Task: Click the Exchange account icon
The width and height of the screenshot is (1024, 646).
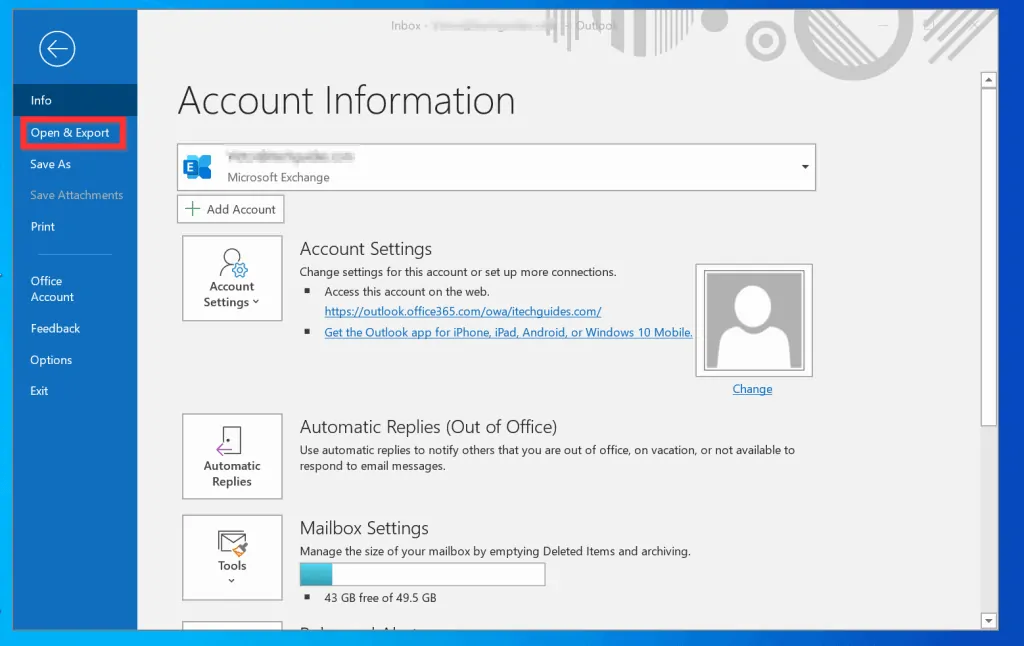Action: [198, 167]
